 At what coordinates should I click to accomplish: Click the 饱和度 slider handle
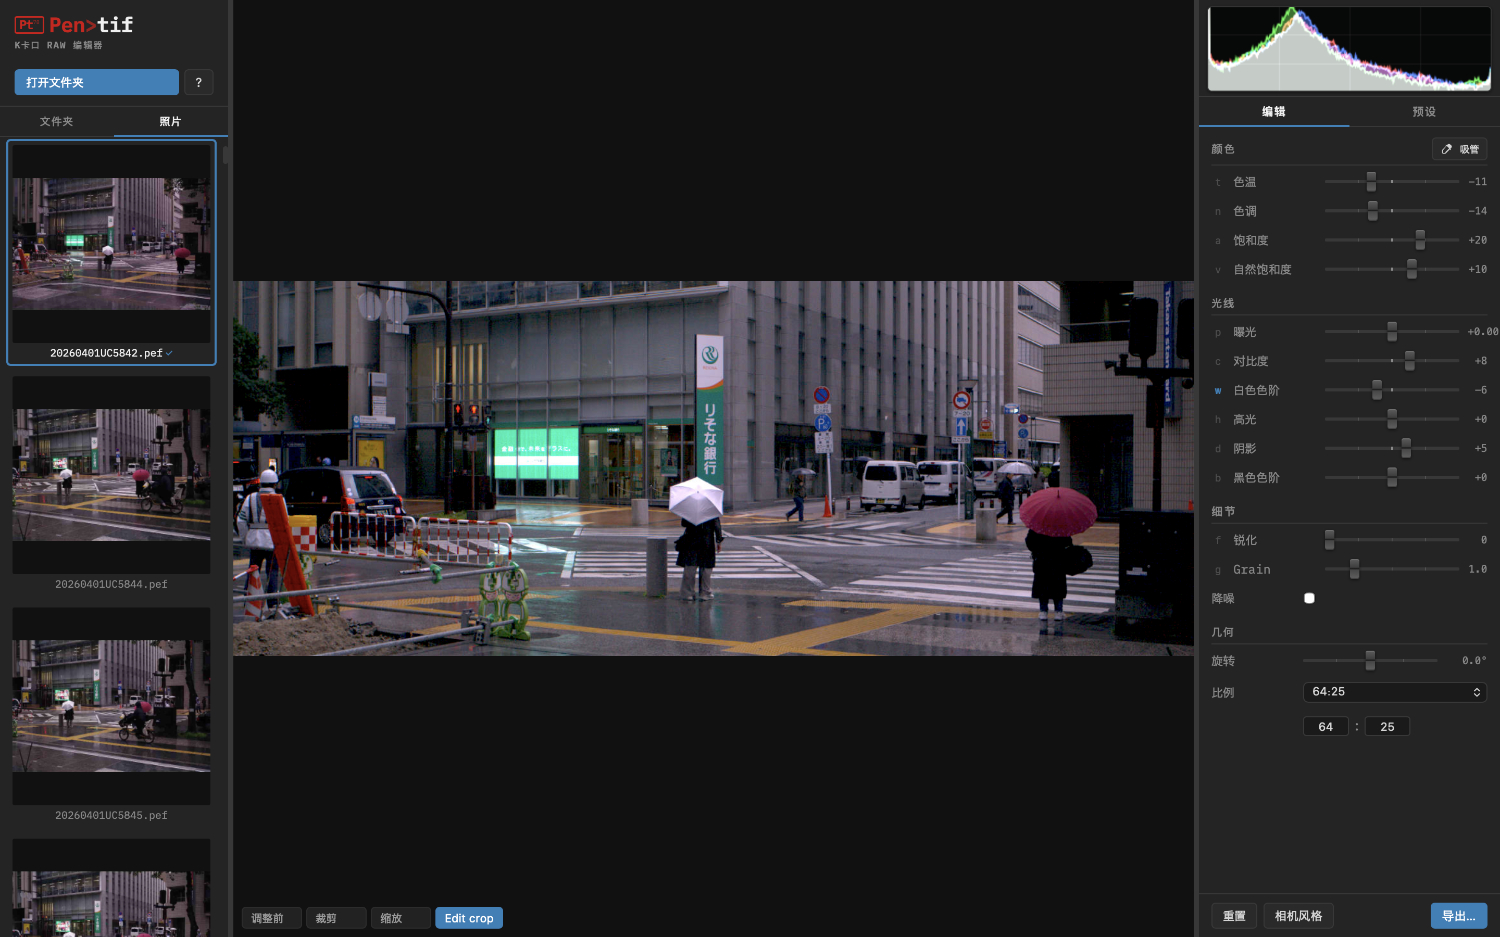coord(1420,240)
